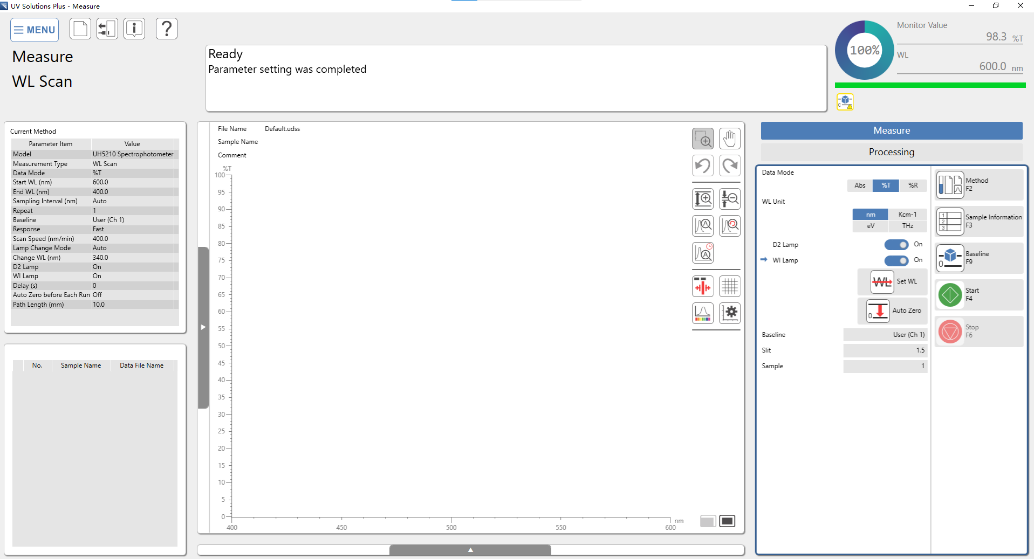Toggle the graph grid lines icon
Image resolution: width=1034 pixels, height=559 pixels.
click(730, 286)
